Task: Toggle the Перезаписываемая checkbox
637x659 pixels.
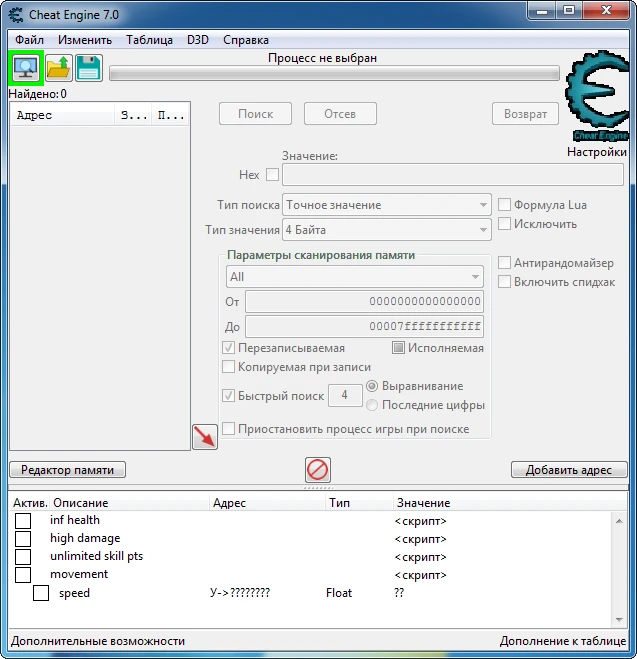Action: [x=228, y=348]
